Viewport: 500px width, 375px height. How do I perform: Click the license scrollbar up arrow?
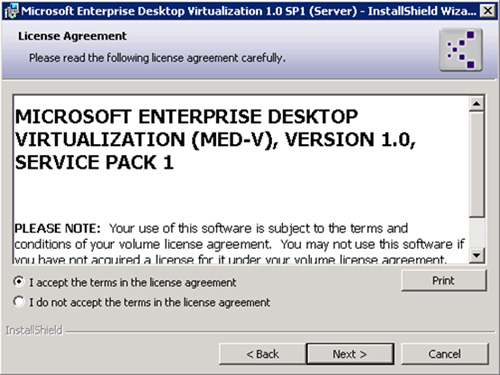pyautogui.click(x=477, y=104)
